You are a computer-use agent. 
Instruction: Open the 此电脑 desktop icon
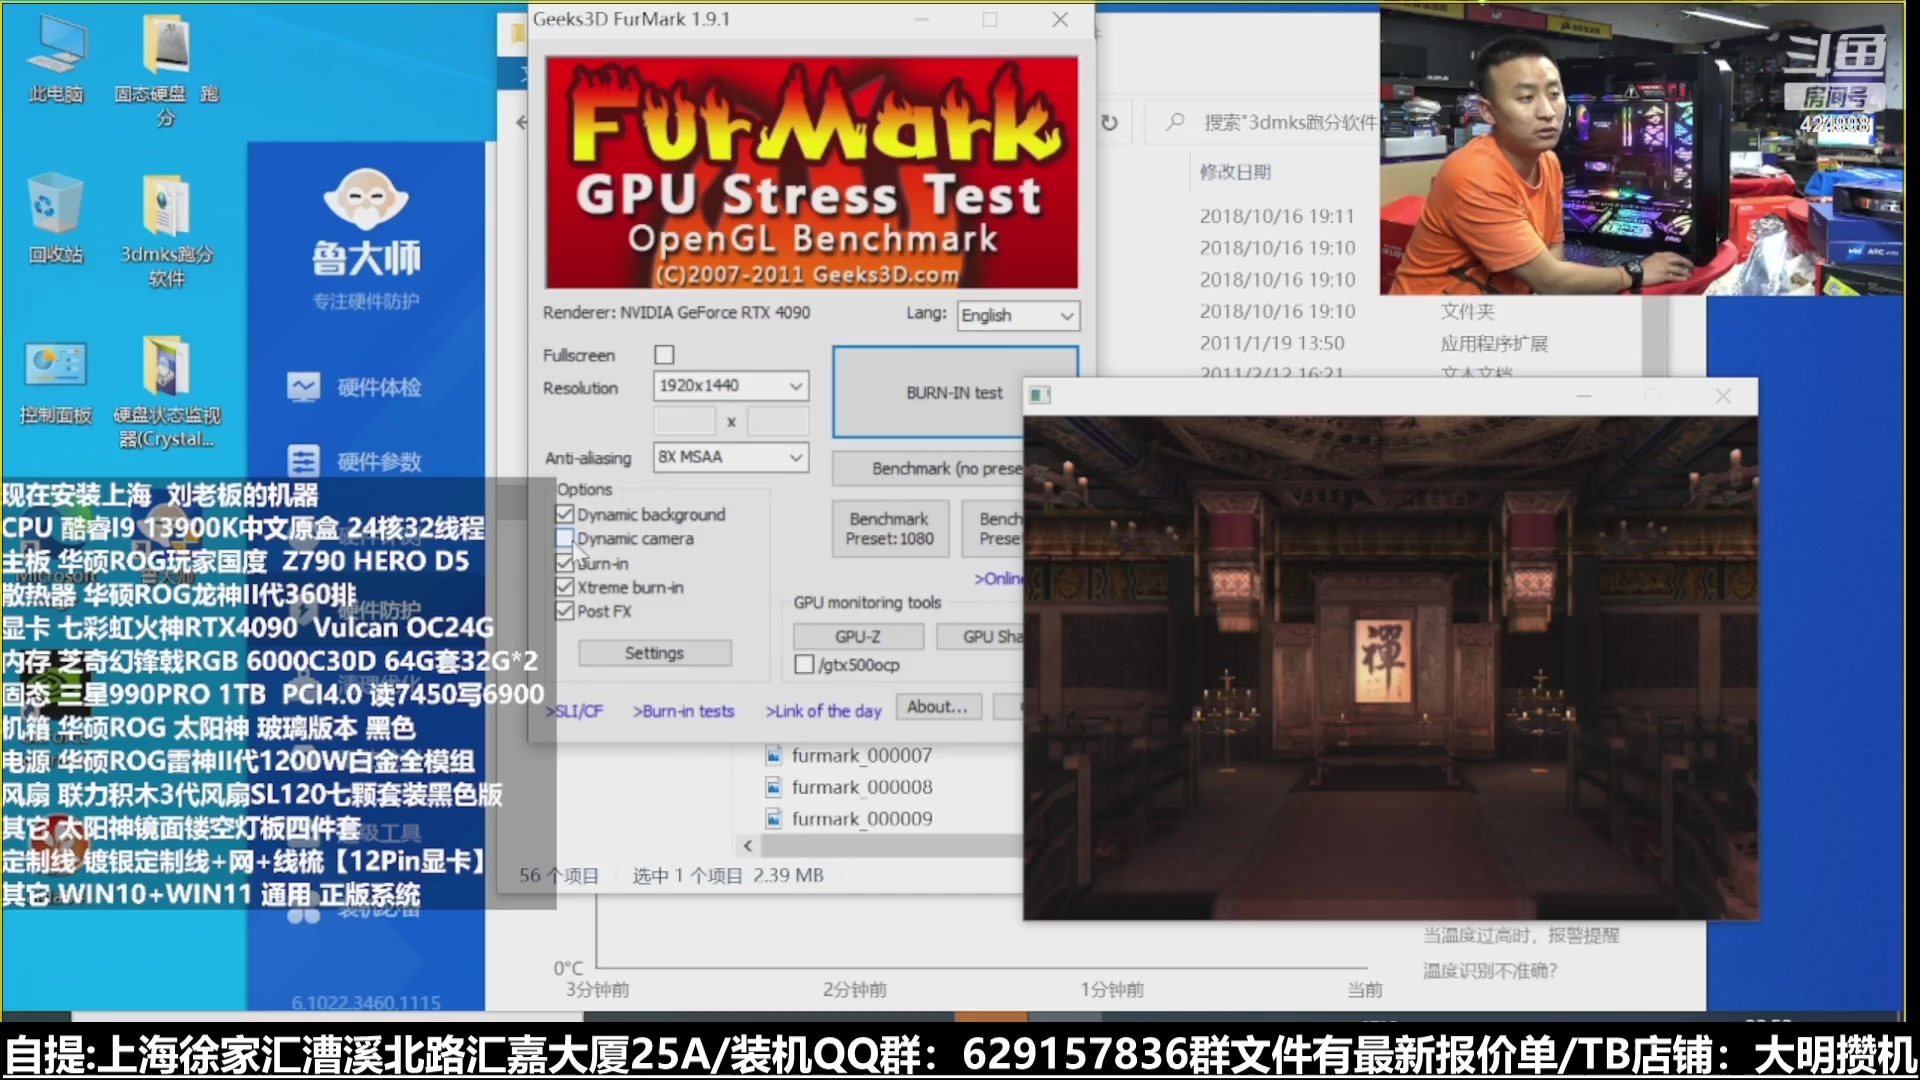56,60
